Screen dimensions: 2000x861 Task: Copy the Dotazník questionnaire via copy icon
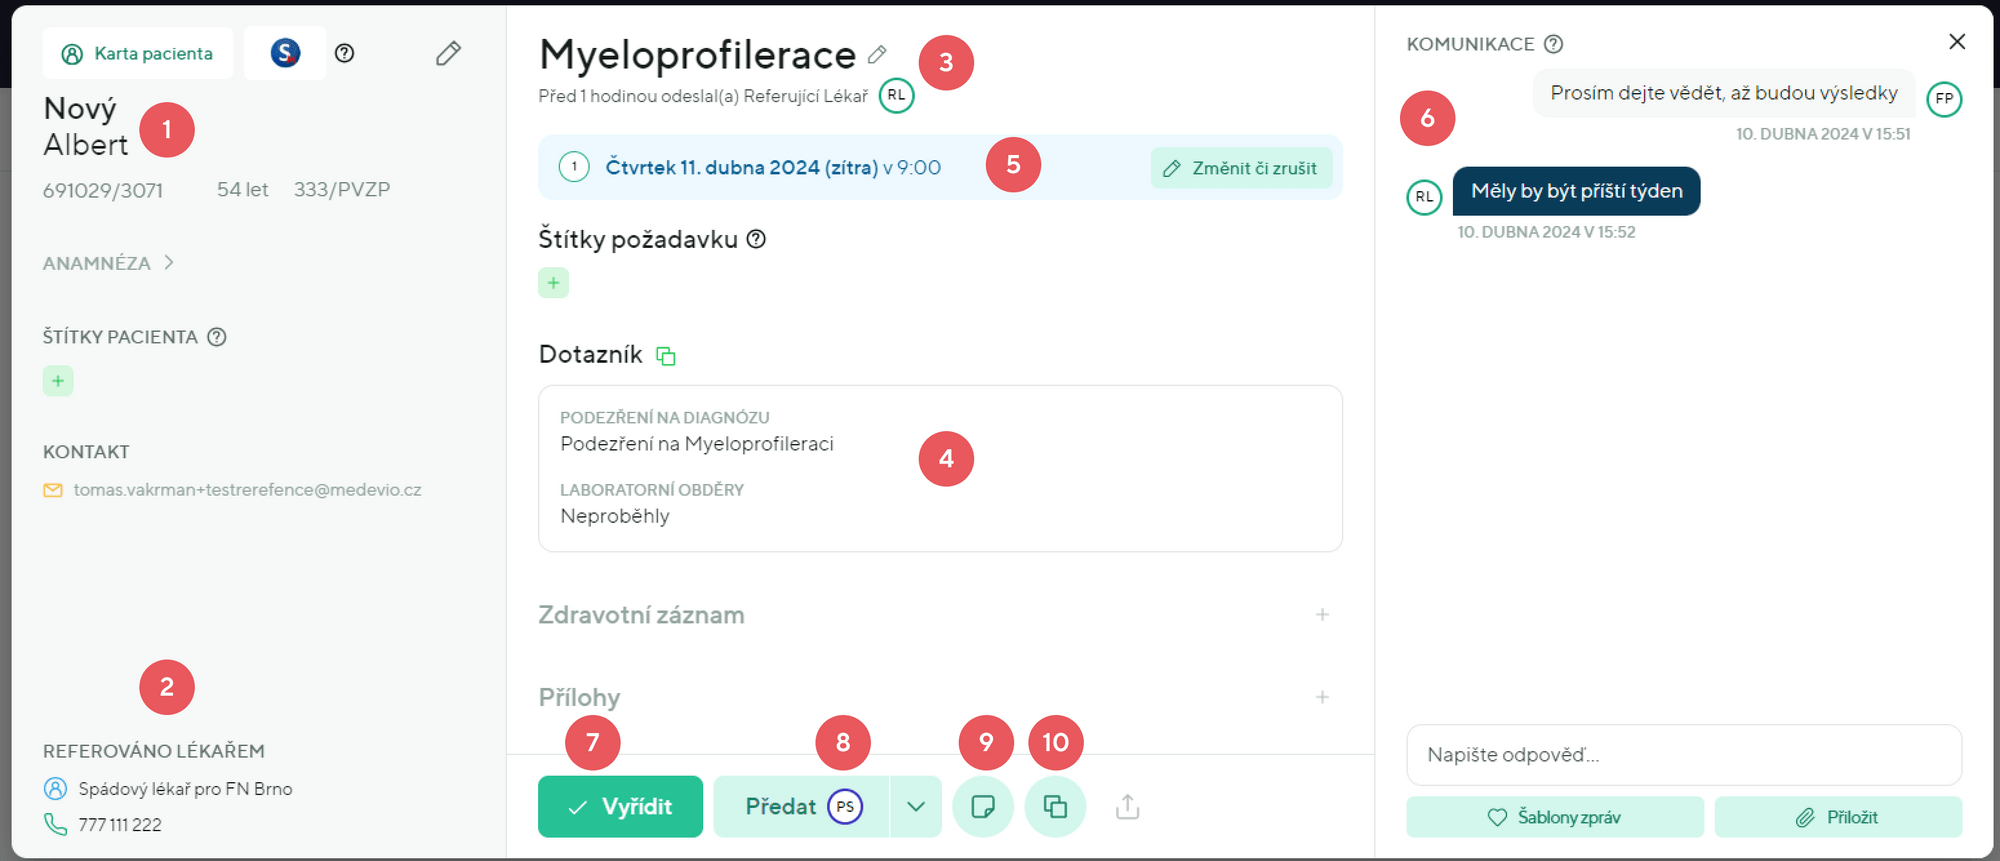click(666, 356)
